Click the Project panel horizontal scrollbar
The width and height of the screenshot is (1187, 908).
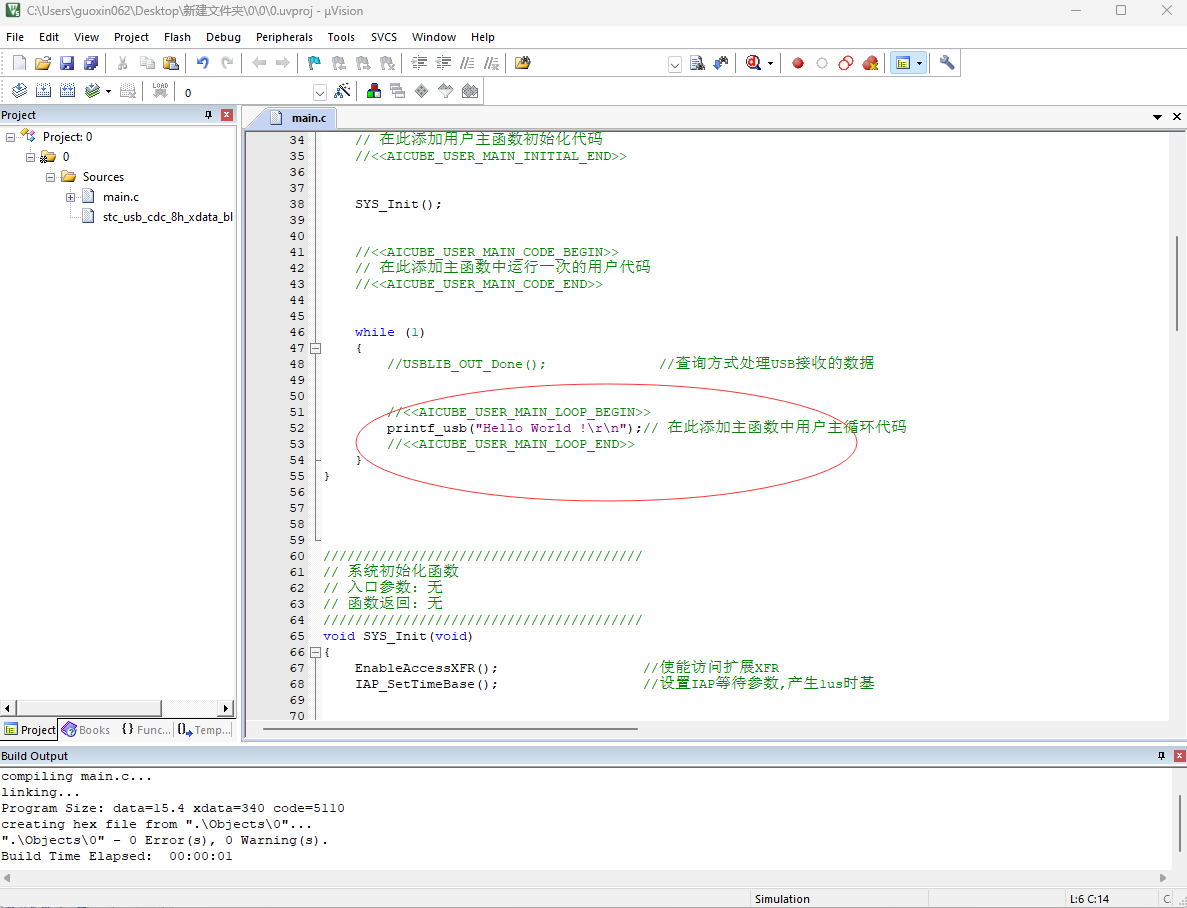(x=89, y=708)
